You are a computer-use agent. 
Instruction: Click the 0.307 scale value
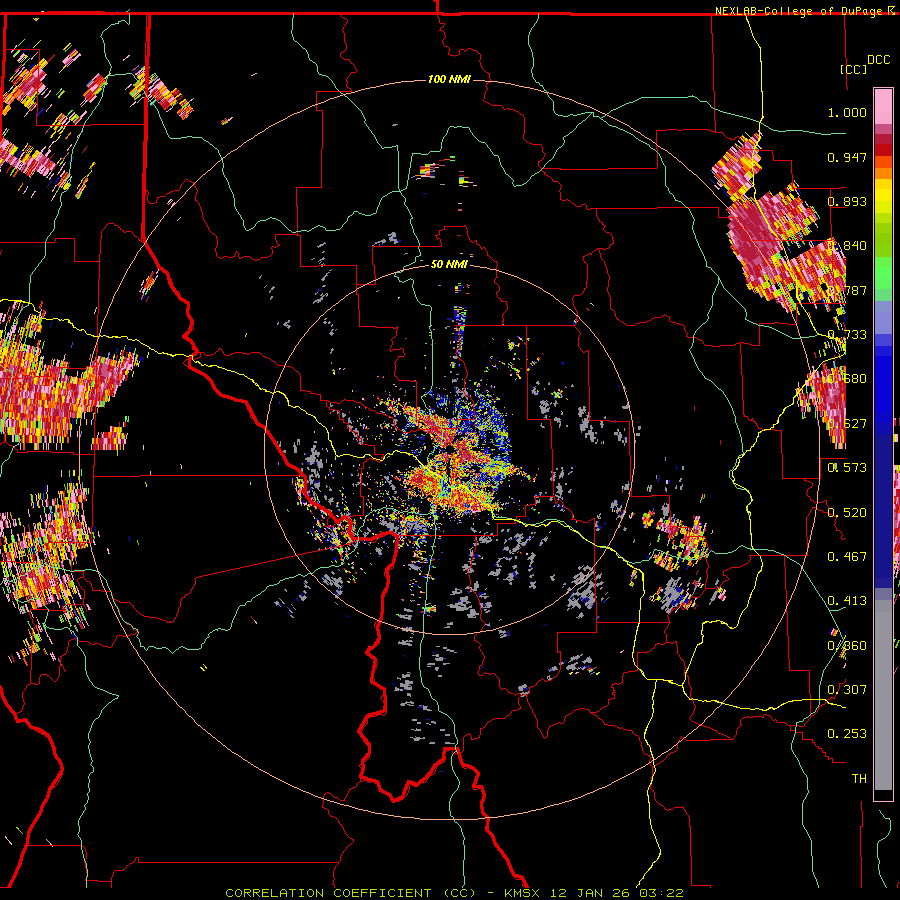click(847, 689)
